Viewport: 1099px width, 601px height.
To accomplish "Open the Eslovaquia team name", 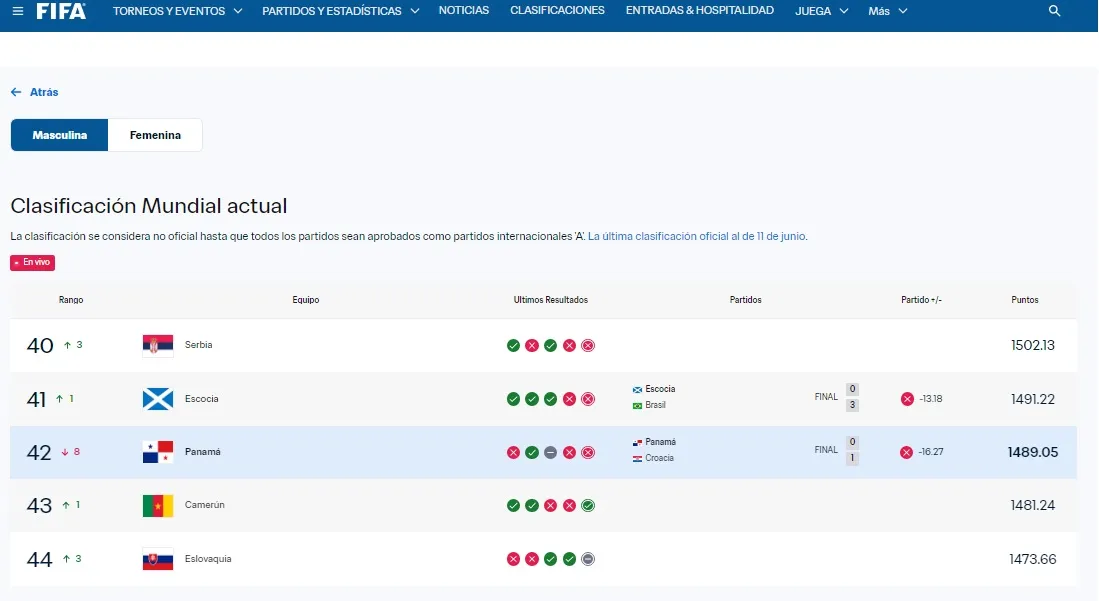I will [x=208, y=559].
